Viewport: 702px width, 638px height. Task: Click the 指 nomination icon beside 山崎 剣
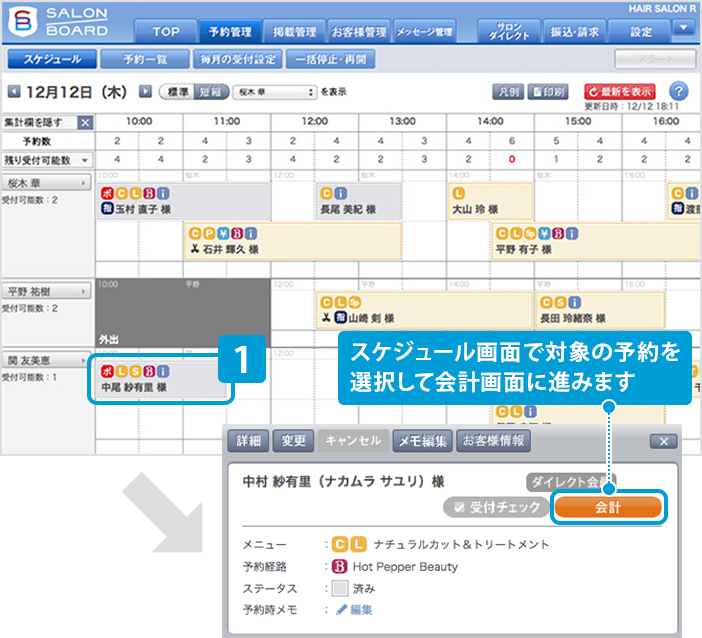tap(341, 318)
